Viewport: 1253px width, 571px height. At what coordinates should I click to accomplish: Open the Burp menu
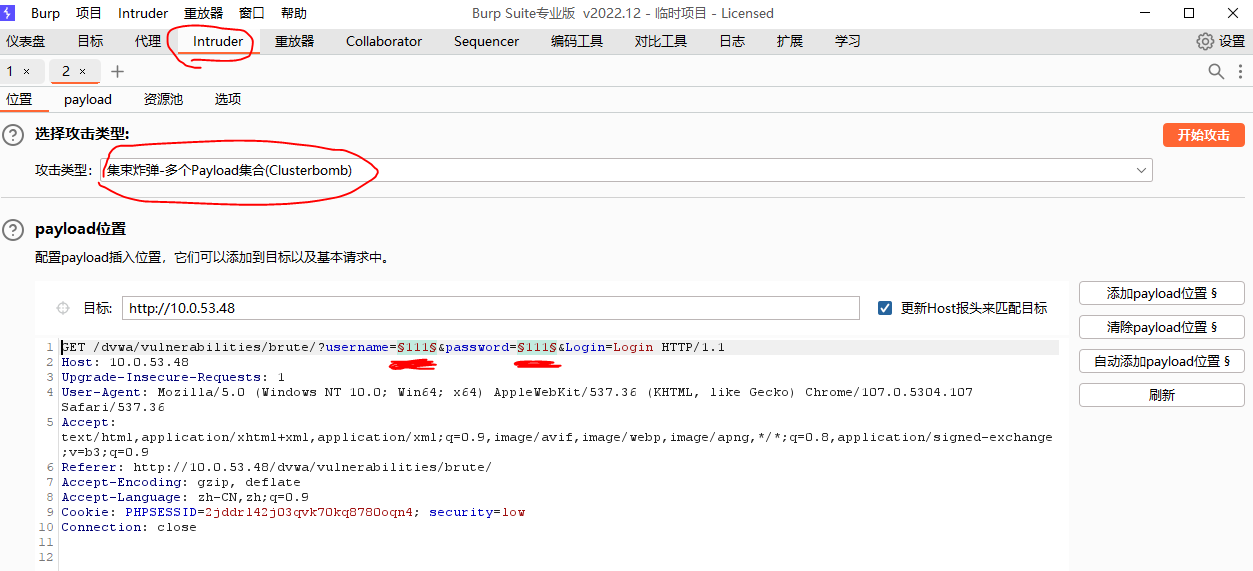coord(45,13)
